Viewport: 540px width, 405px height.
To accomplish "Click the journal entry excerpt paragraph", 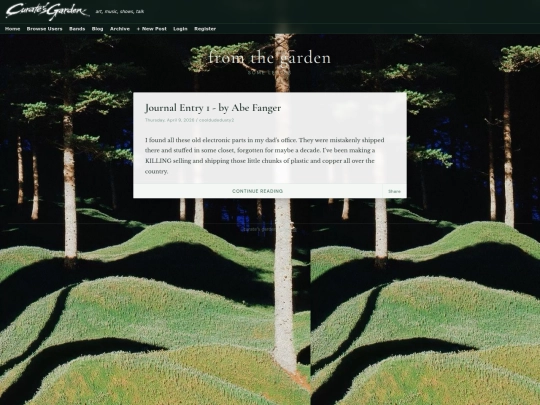I will 264,155.
